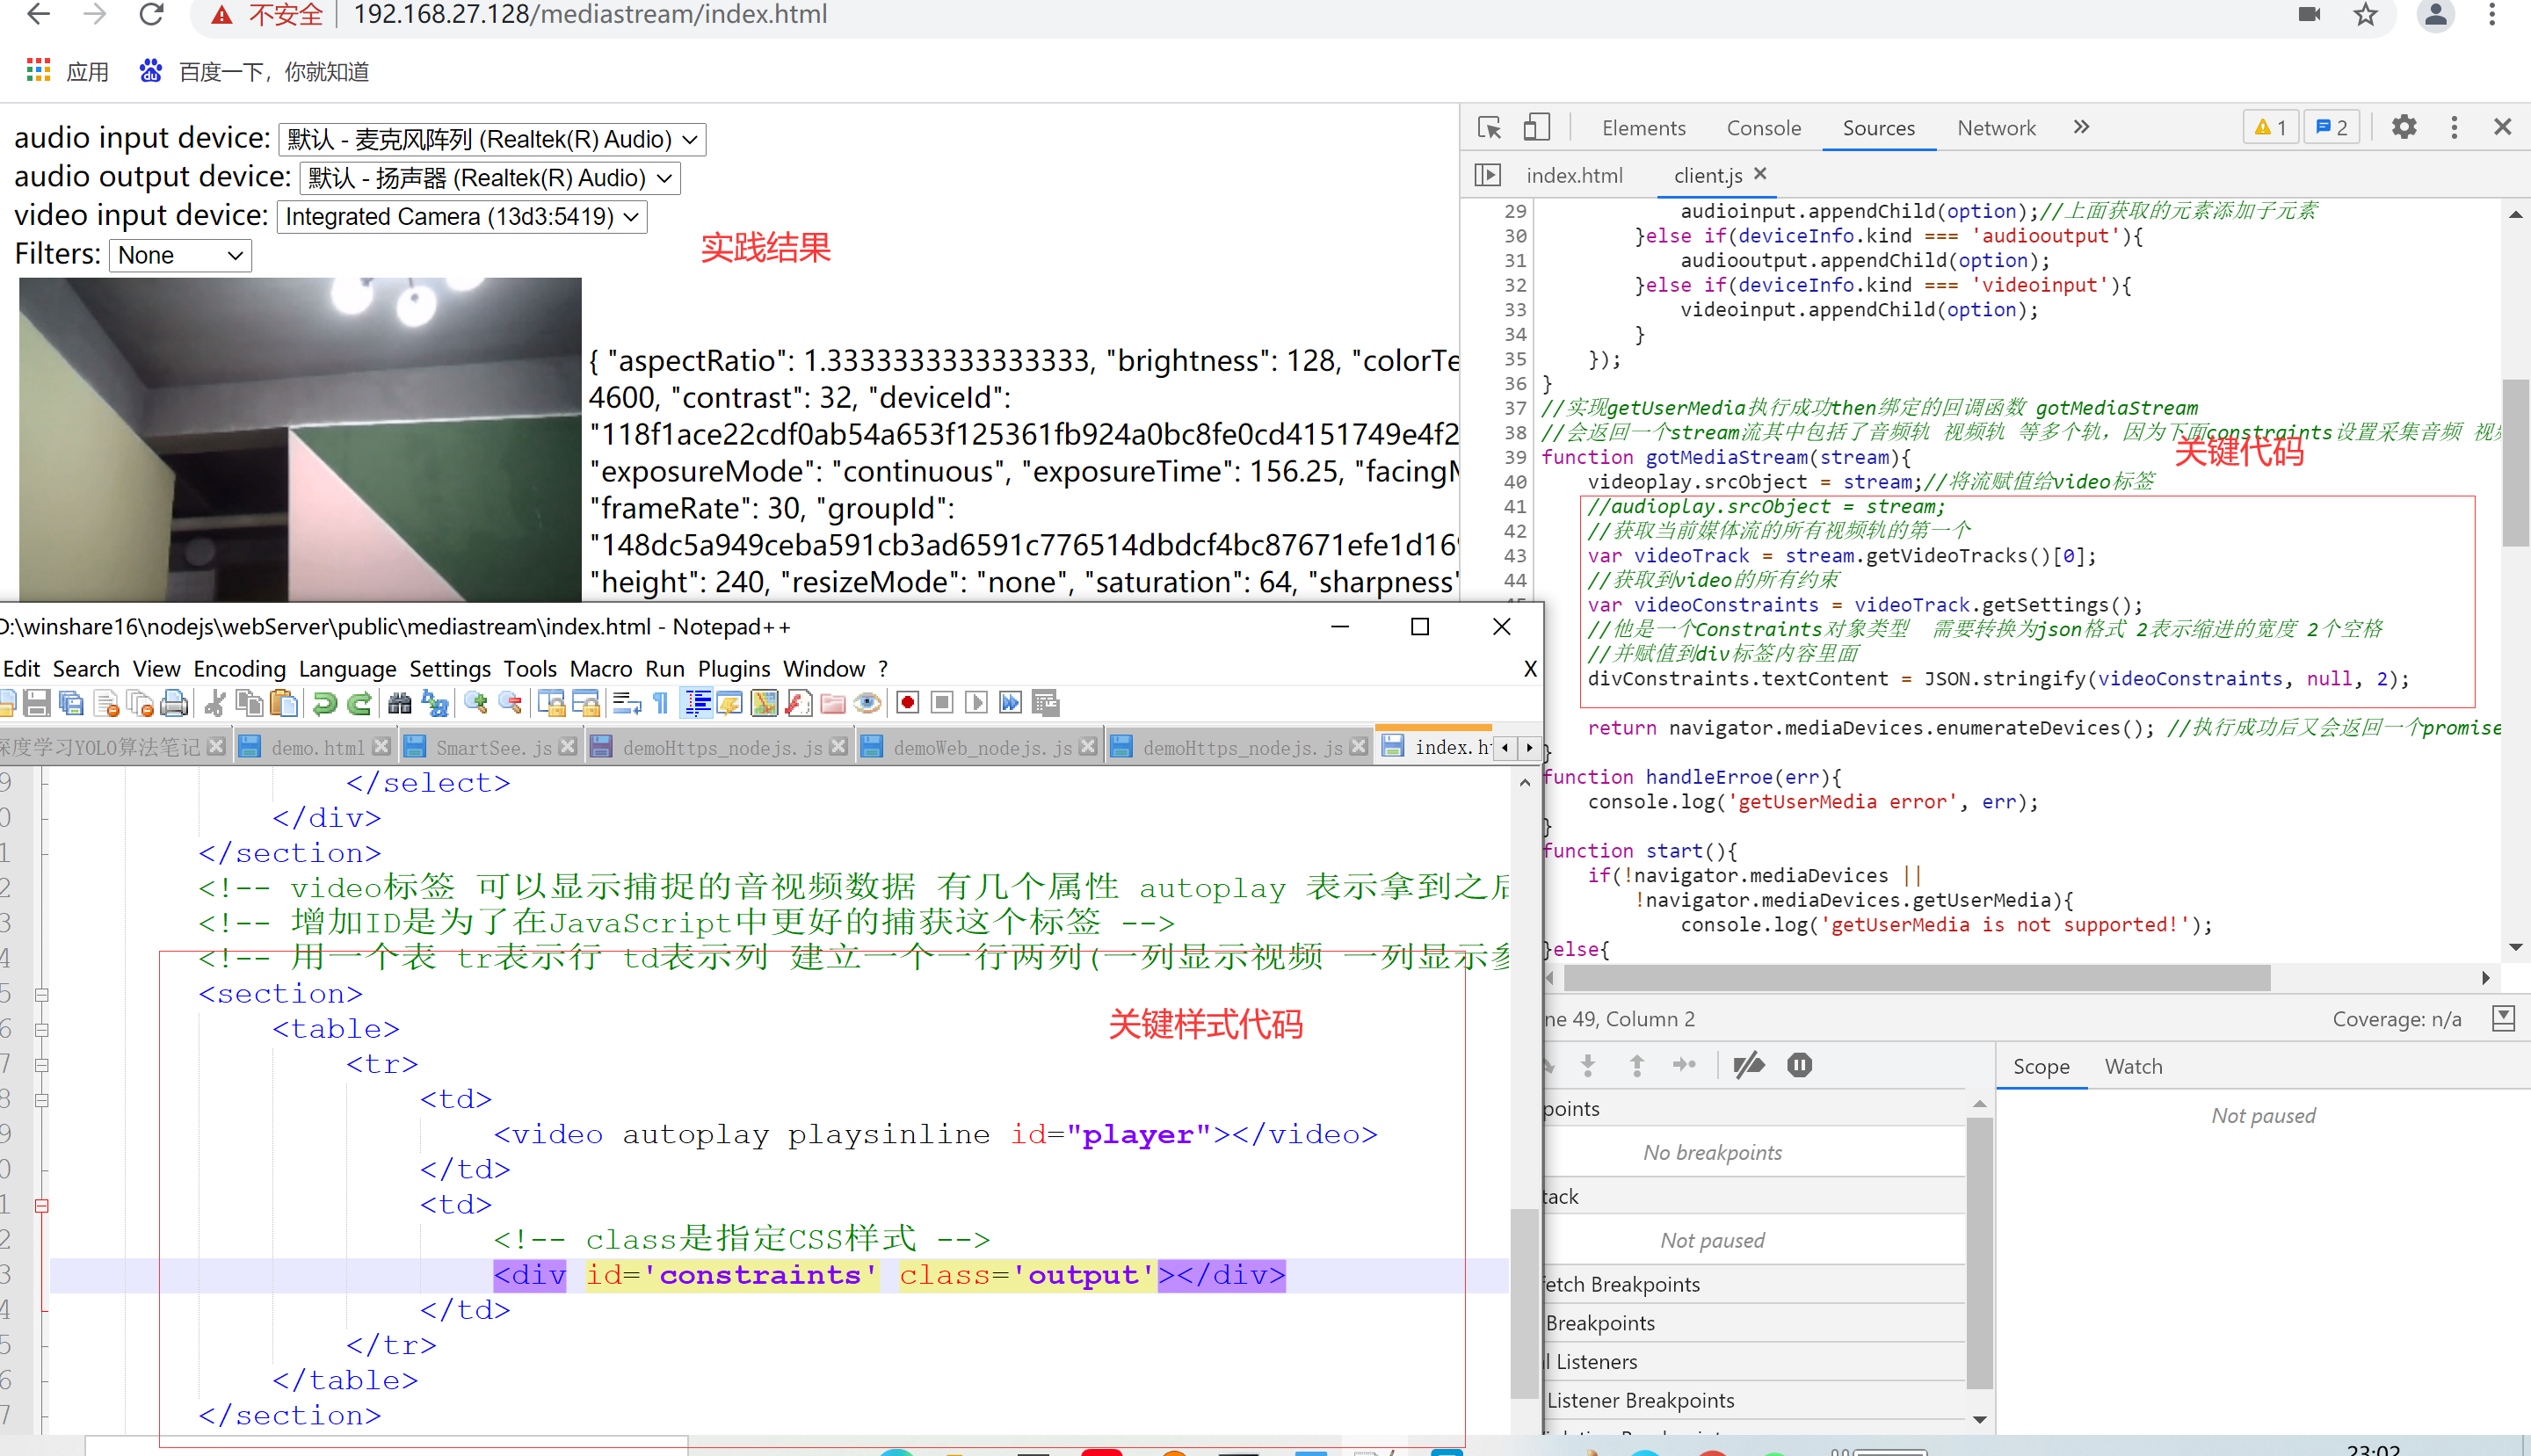The width and height of the screenshot is (2531, 1456).
Task: Click the DevTools code horizontal scrollbar
Action: (1915, 977)
